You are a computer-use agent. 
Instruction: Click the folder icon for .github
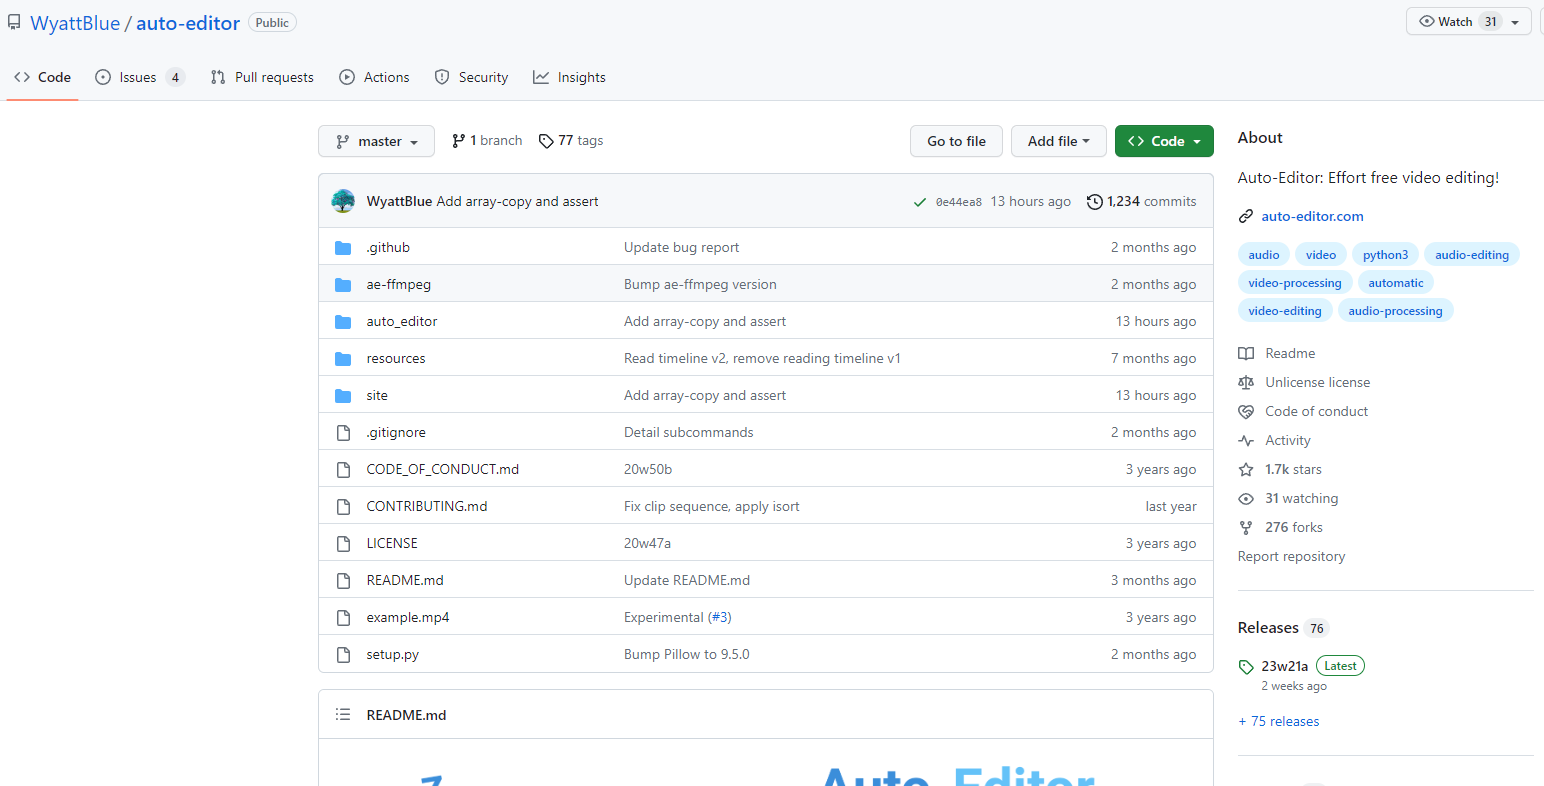point(343,247)
